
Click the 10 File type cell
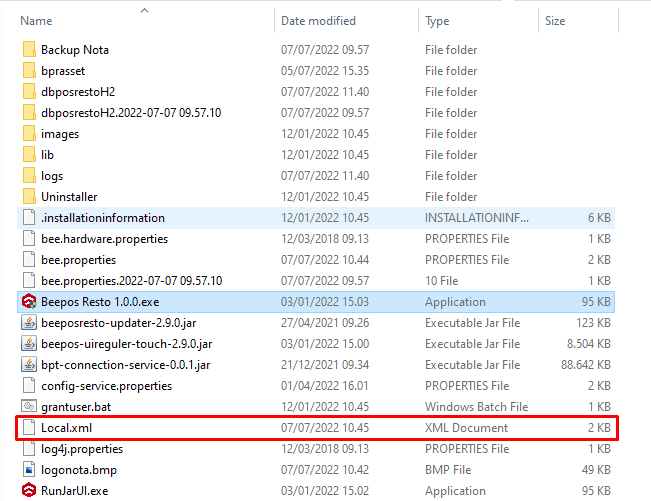point(441,281)
